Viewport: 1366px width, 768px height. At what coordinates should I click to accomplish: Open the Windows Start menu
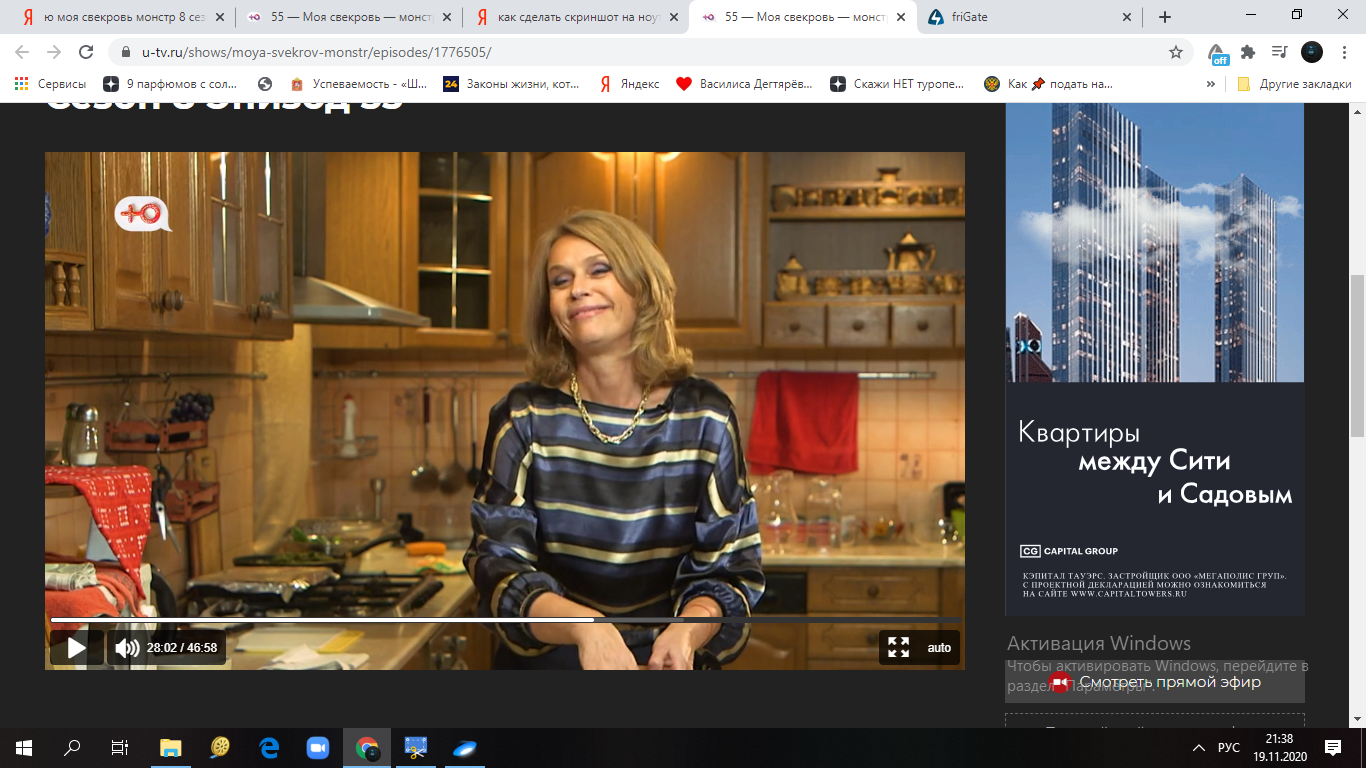click(x=24, y=747)
